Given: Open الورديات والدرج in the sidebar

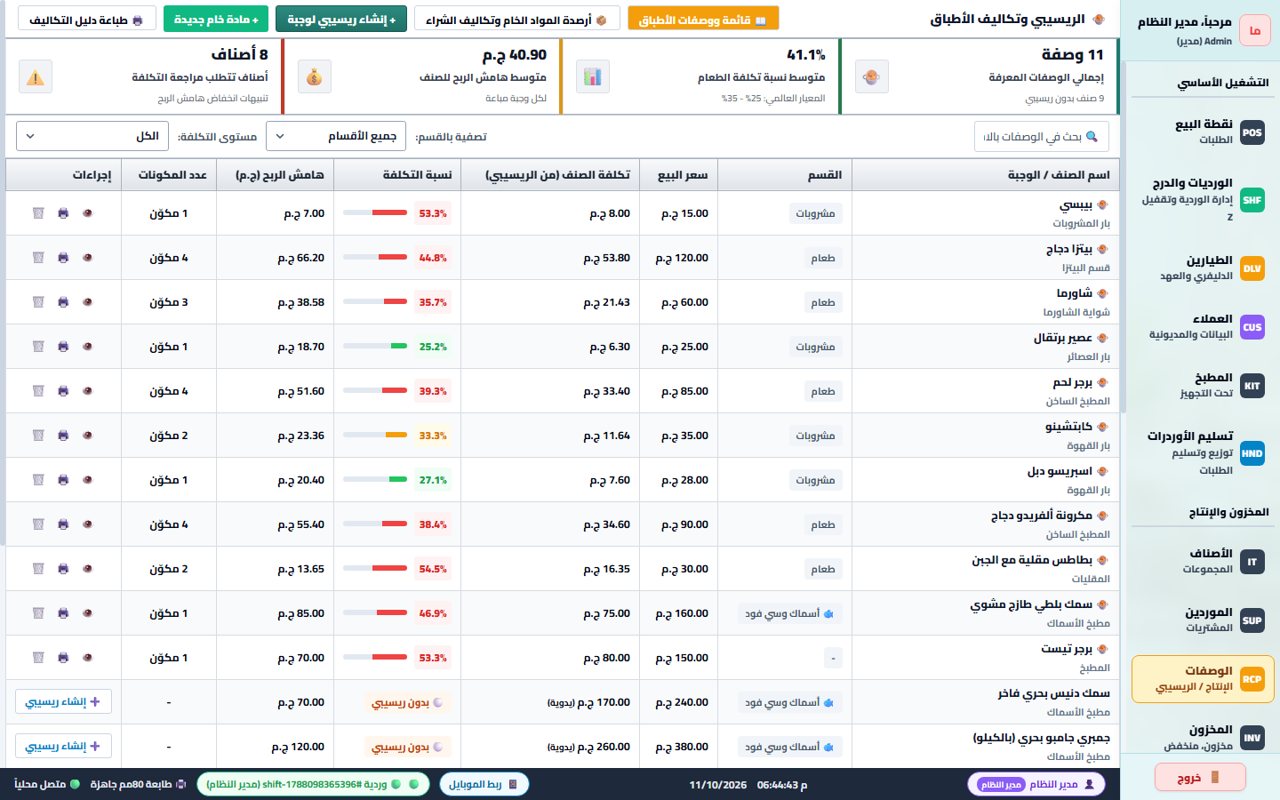Looking at the screenshot, I should (x=1202, y=200).
